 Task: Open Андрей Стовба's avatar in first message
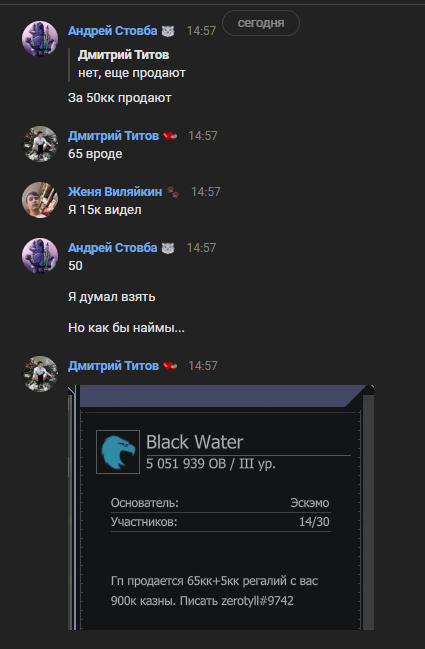tap(40, 39)
